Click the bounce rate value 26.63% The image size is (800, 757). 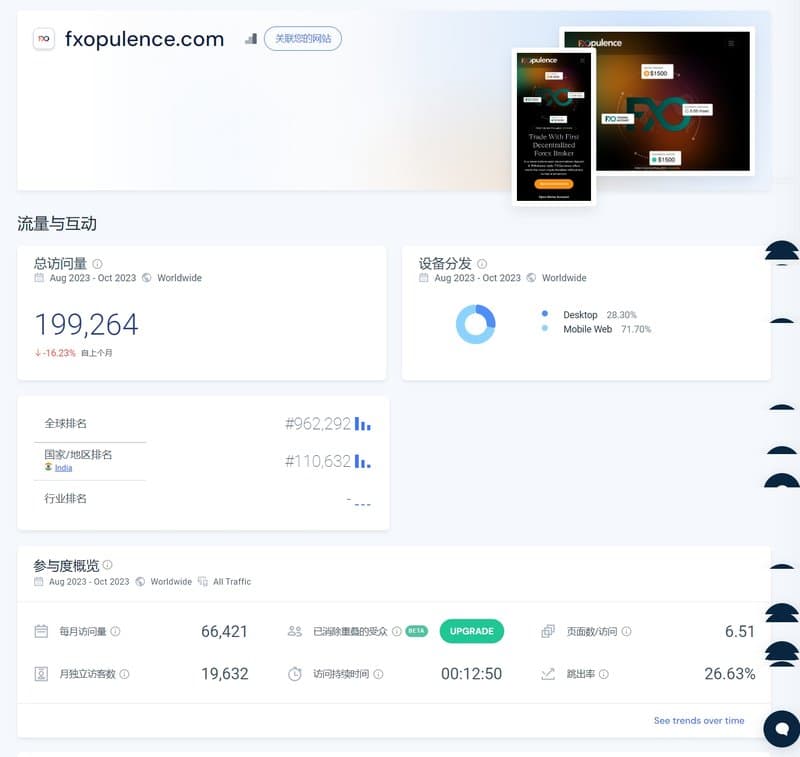click(x=730, y=674)
